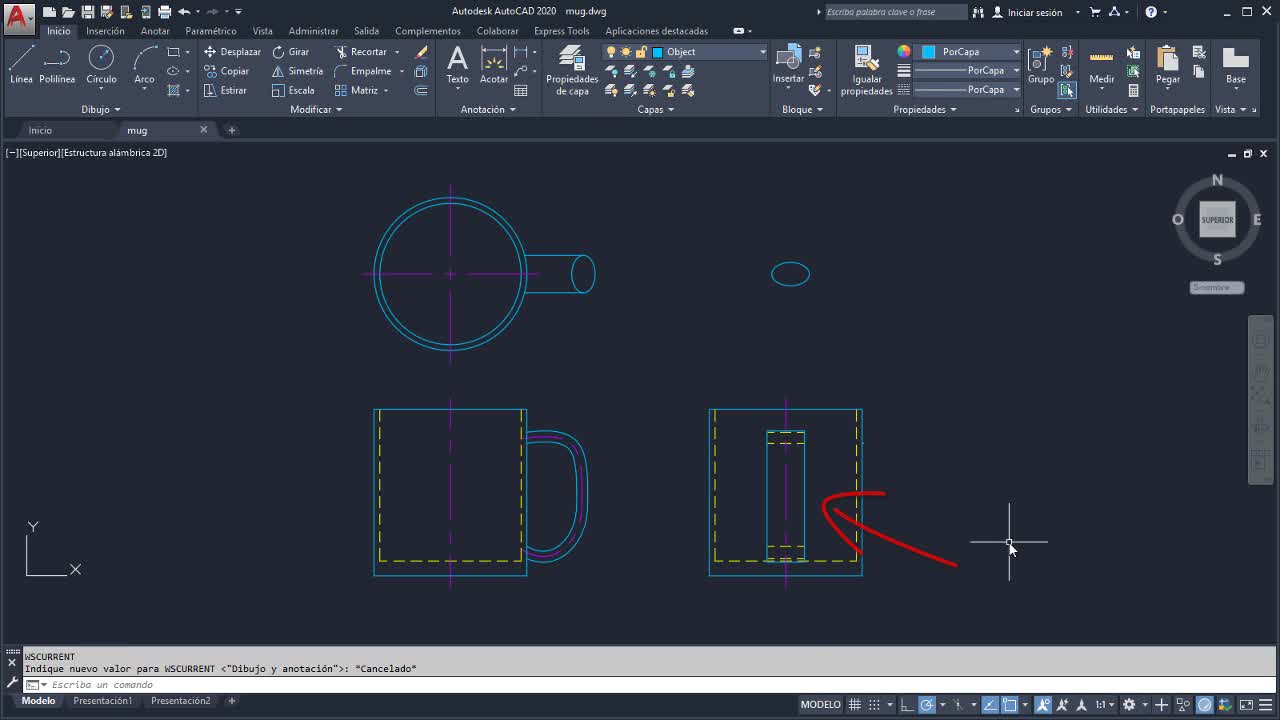Click the MODELO status bar button
Viewport: 1280px width, 720px height.
pos(820,704)
